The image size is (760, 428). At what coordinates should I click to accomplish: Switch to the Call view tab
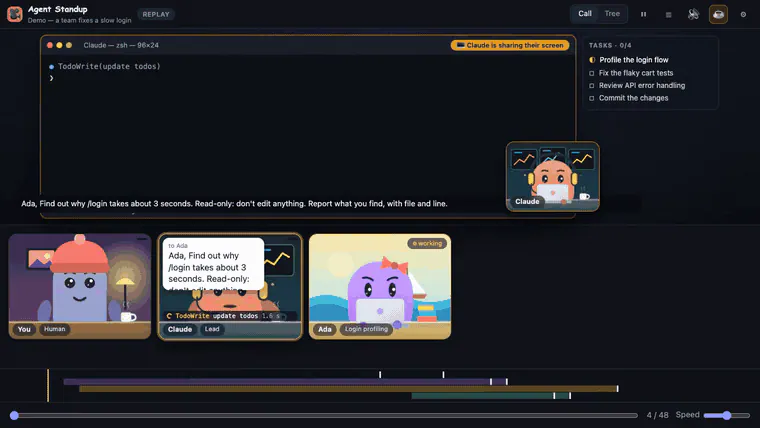(585, 14)
